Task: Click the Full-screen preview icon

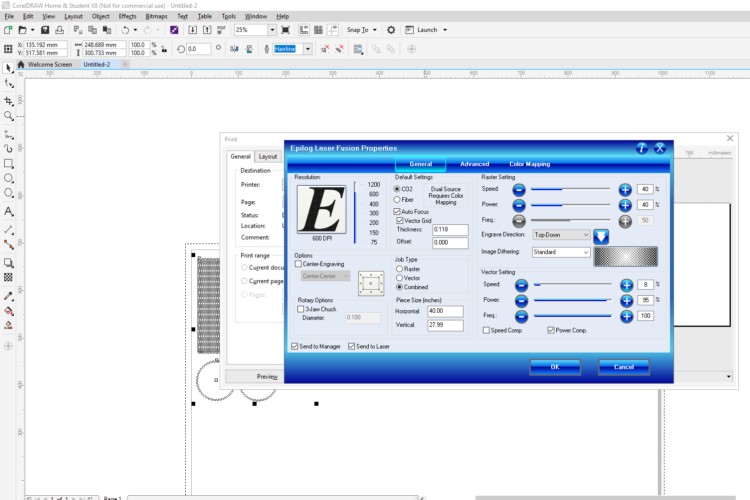Action: pos(286,30)
